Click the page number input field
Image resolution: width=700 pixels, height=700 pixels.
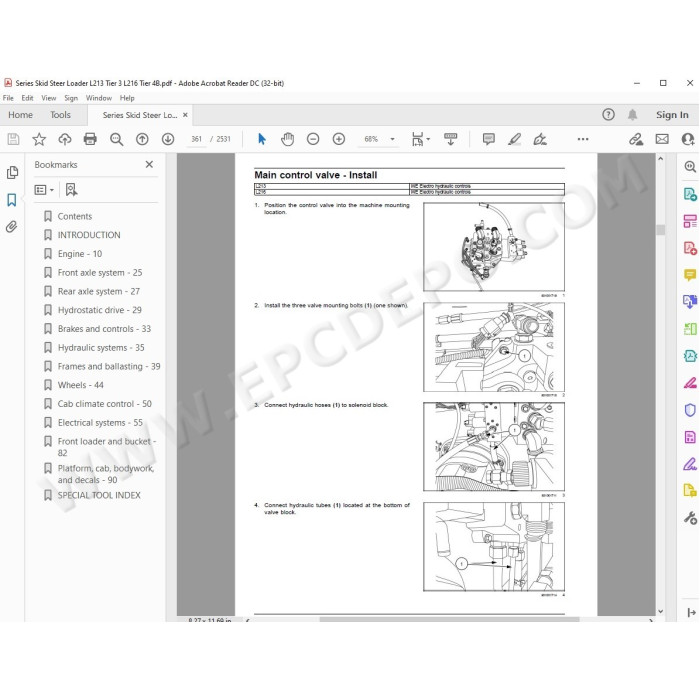[x=196, y=139]
